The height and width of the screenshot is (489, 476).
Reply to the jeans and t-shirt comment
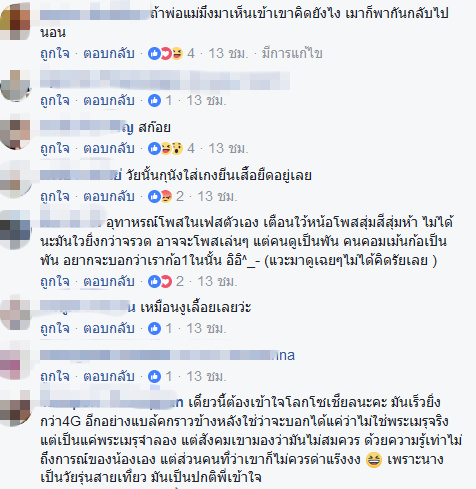[109, 196]
